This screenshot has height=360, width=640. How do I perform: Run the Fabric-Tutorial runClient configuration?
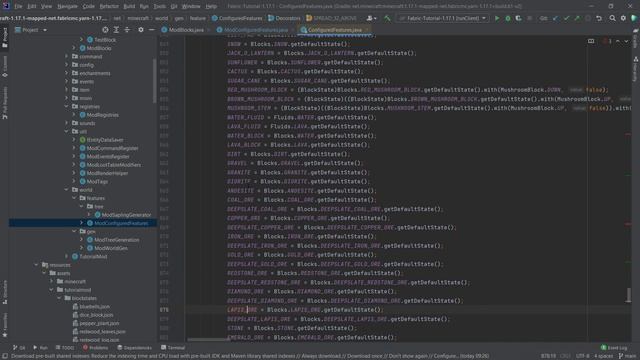click(497, 18)
